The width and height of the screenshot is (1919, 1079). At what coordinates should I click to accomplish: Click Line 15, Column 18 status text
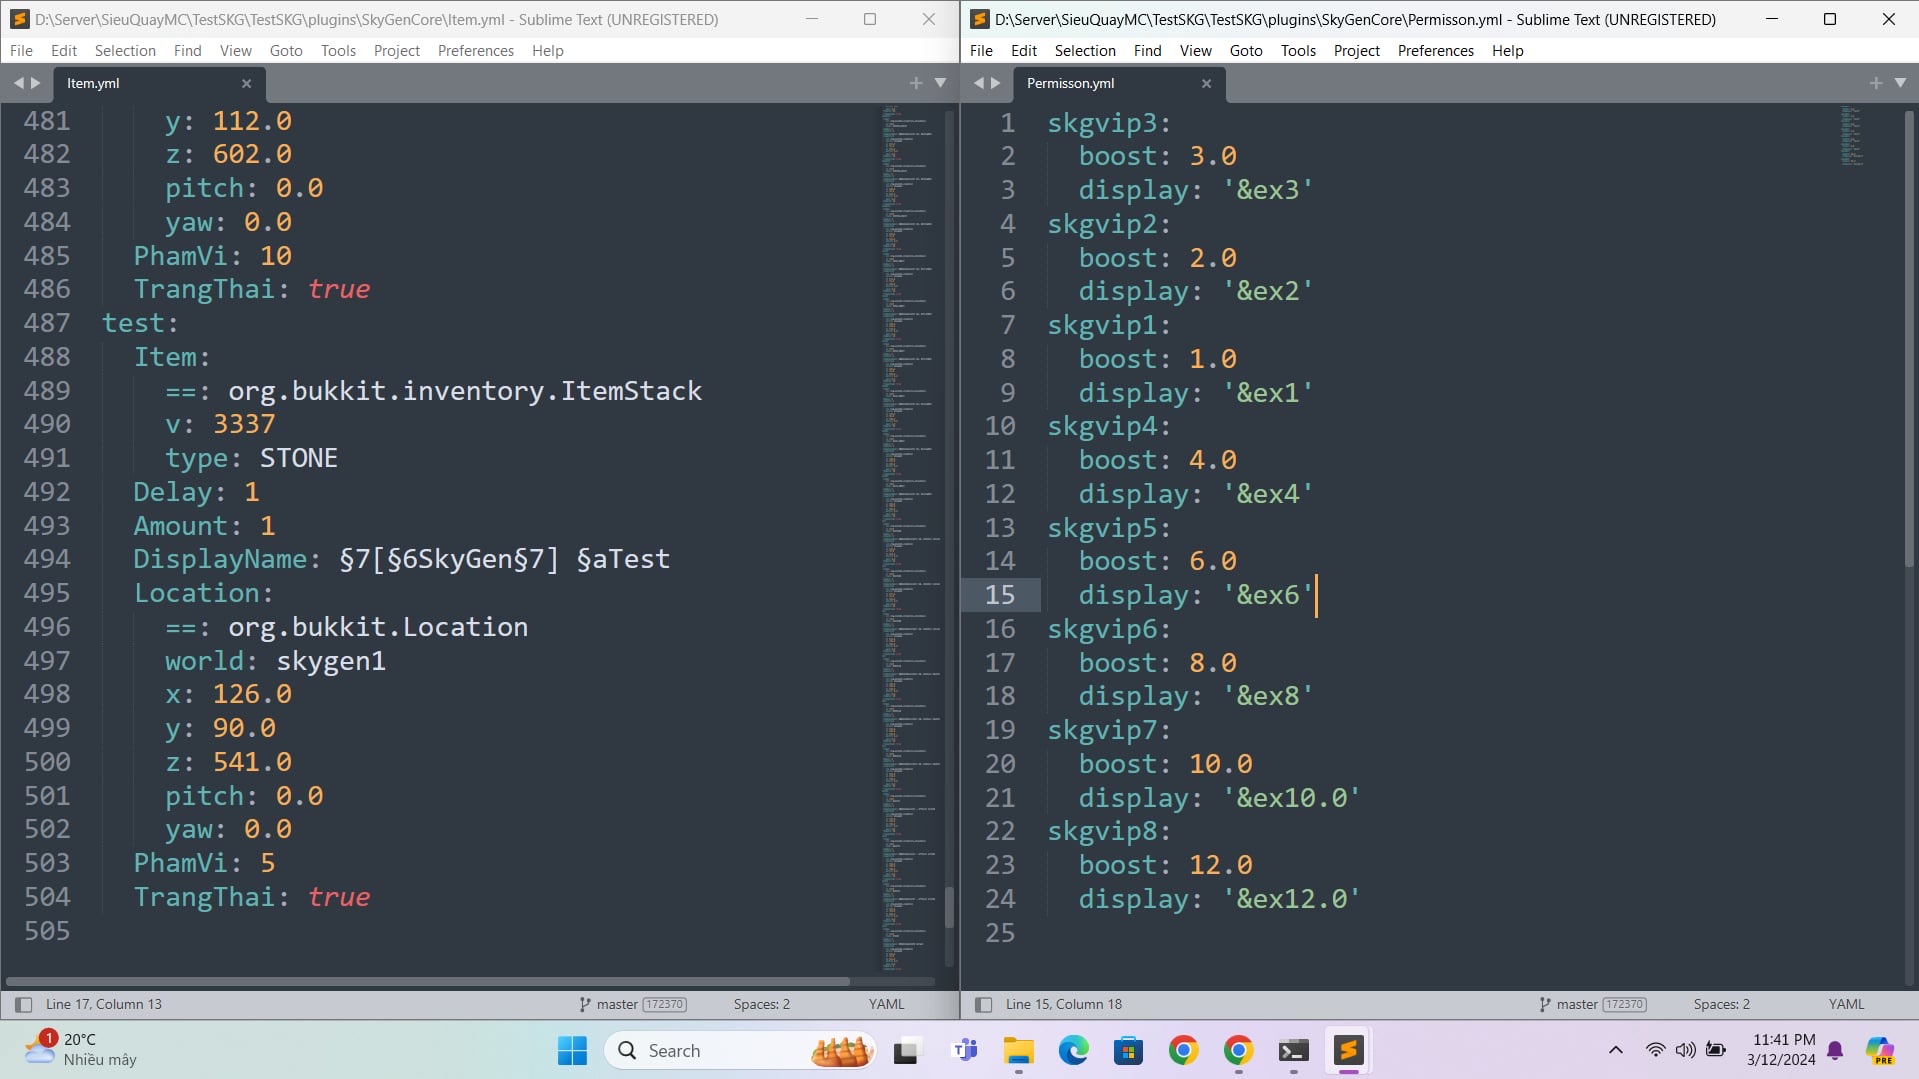(1064, 1004)
